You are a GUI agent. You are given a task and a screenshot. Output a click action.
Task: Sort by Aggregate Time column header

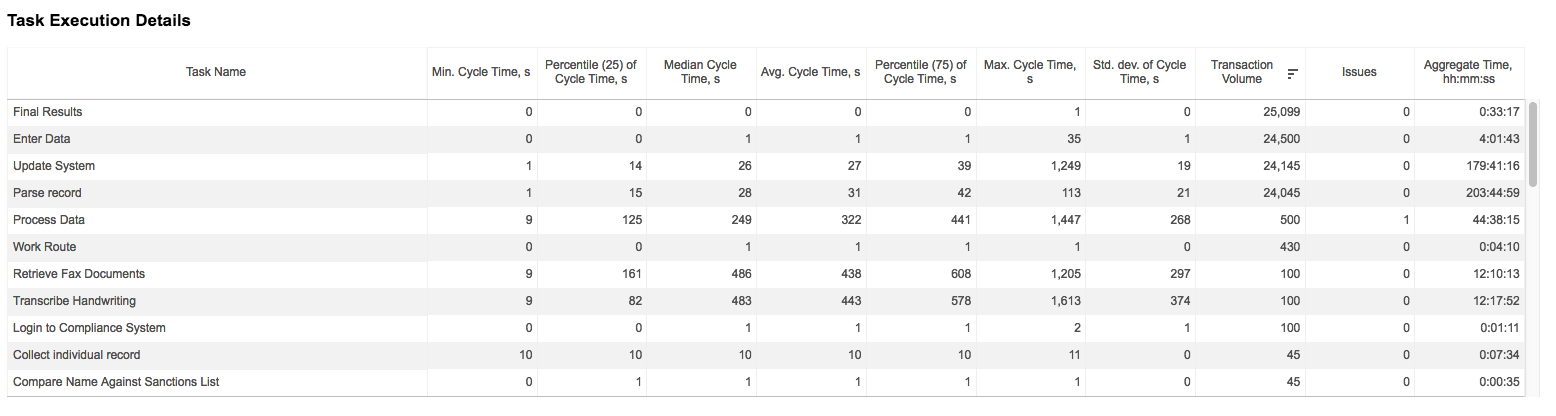1468,72
